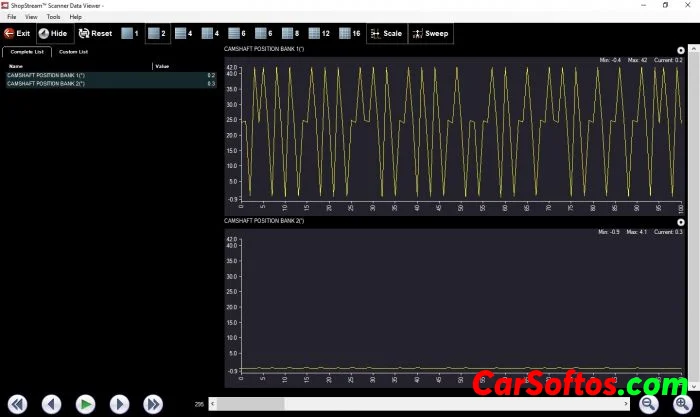Image resolution: width=700 pixels, height=417 pixels.
Task: Hide the data list panel
Action: [x=53, y=33]
